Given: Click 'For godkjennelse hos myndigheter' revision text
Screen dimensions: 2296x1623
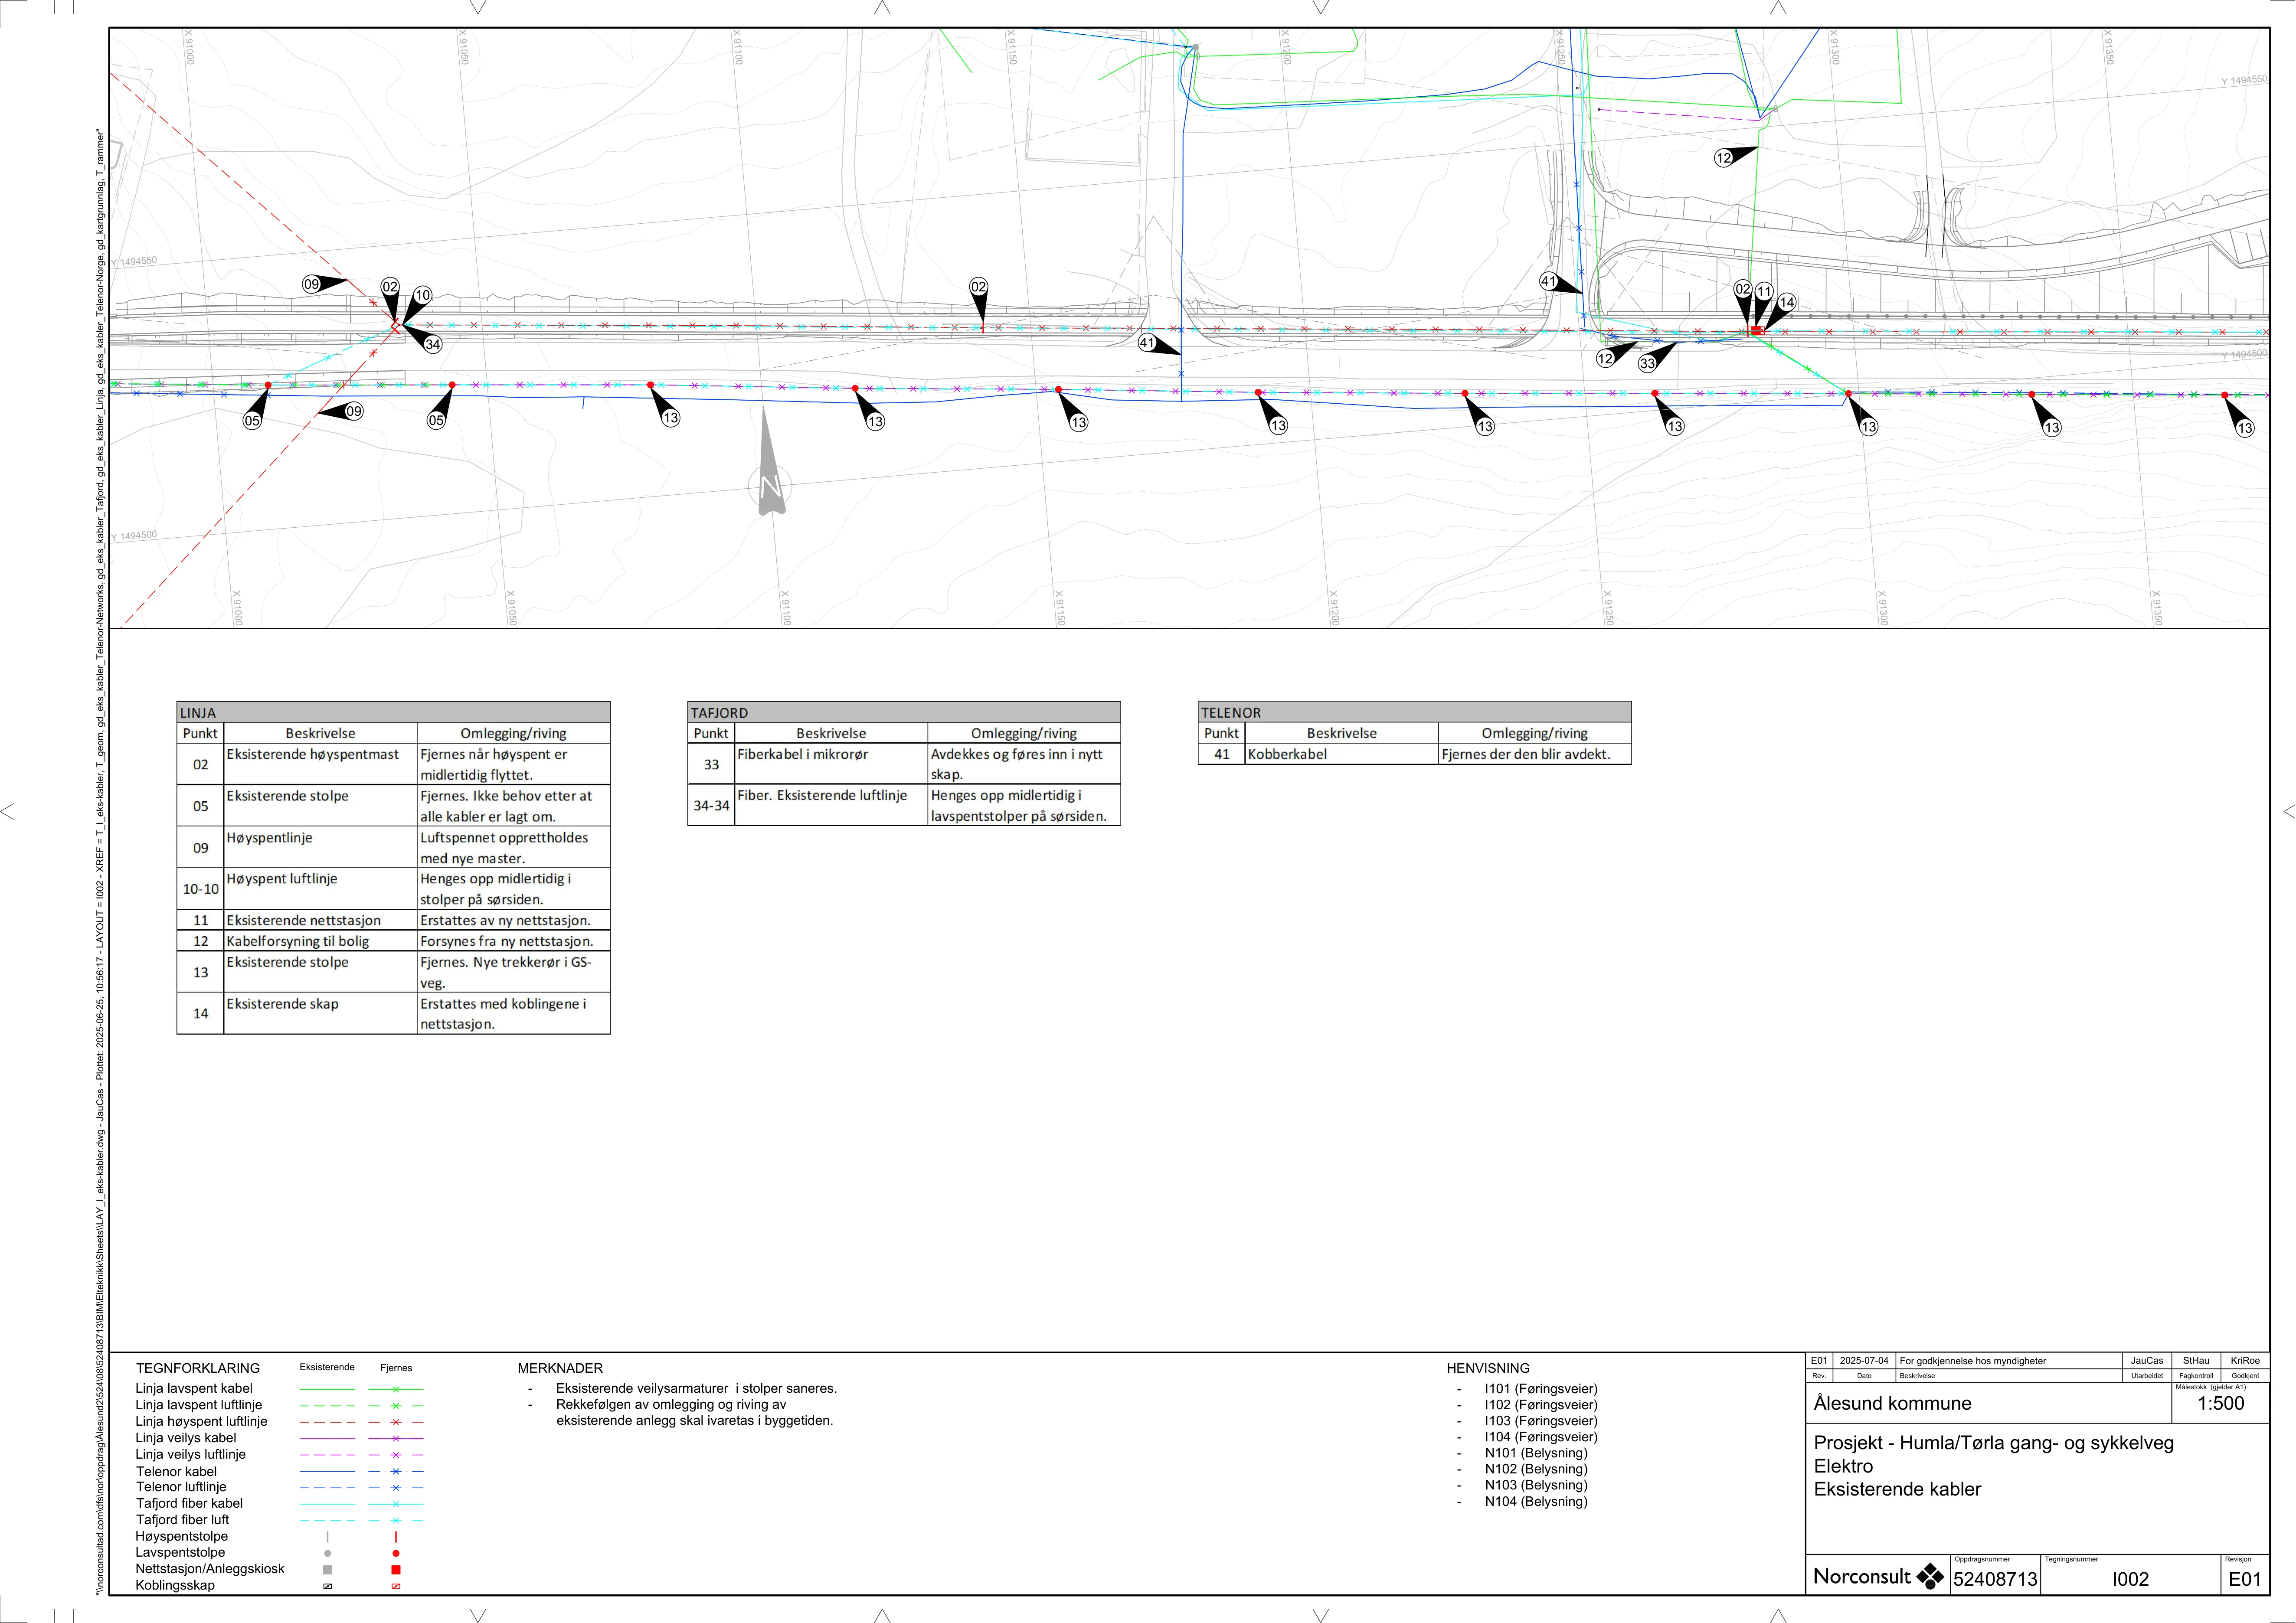Looking at the screenshot, I should (x=1972, y=1361).
